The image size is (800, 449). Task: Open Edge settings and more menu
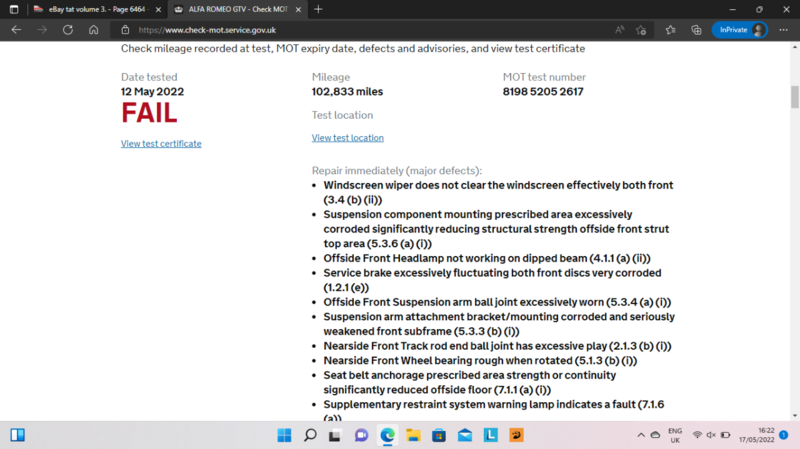click(782, 30)
